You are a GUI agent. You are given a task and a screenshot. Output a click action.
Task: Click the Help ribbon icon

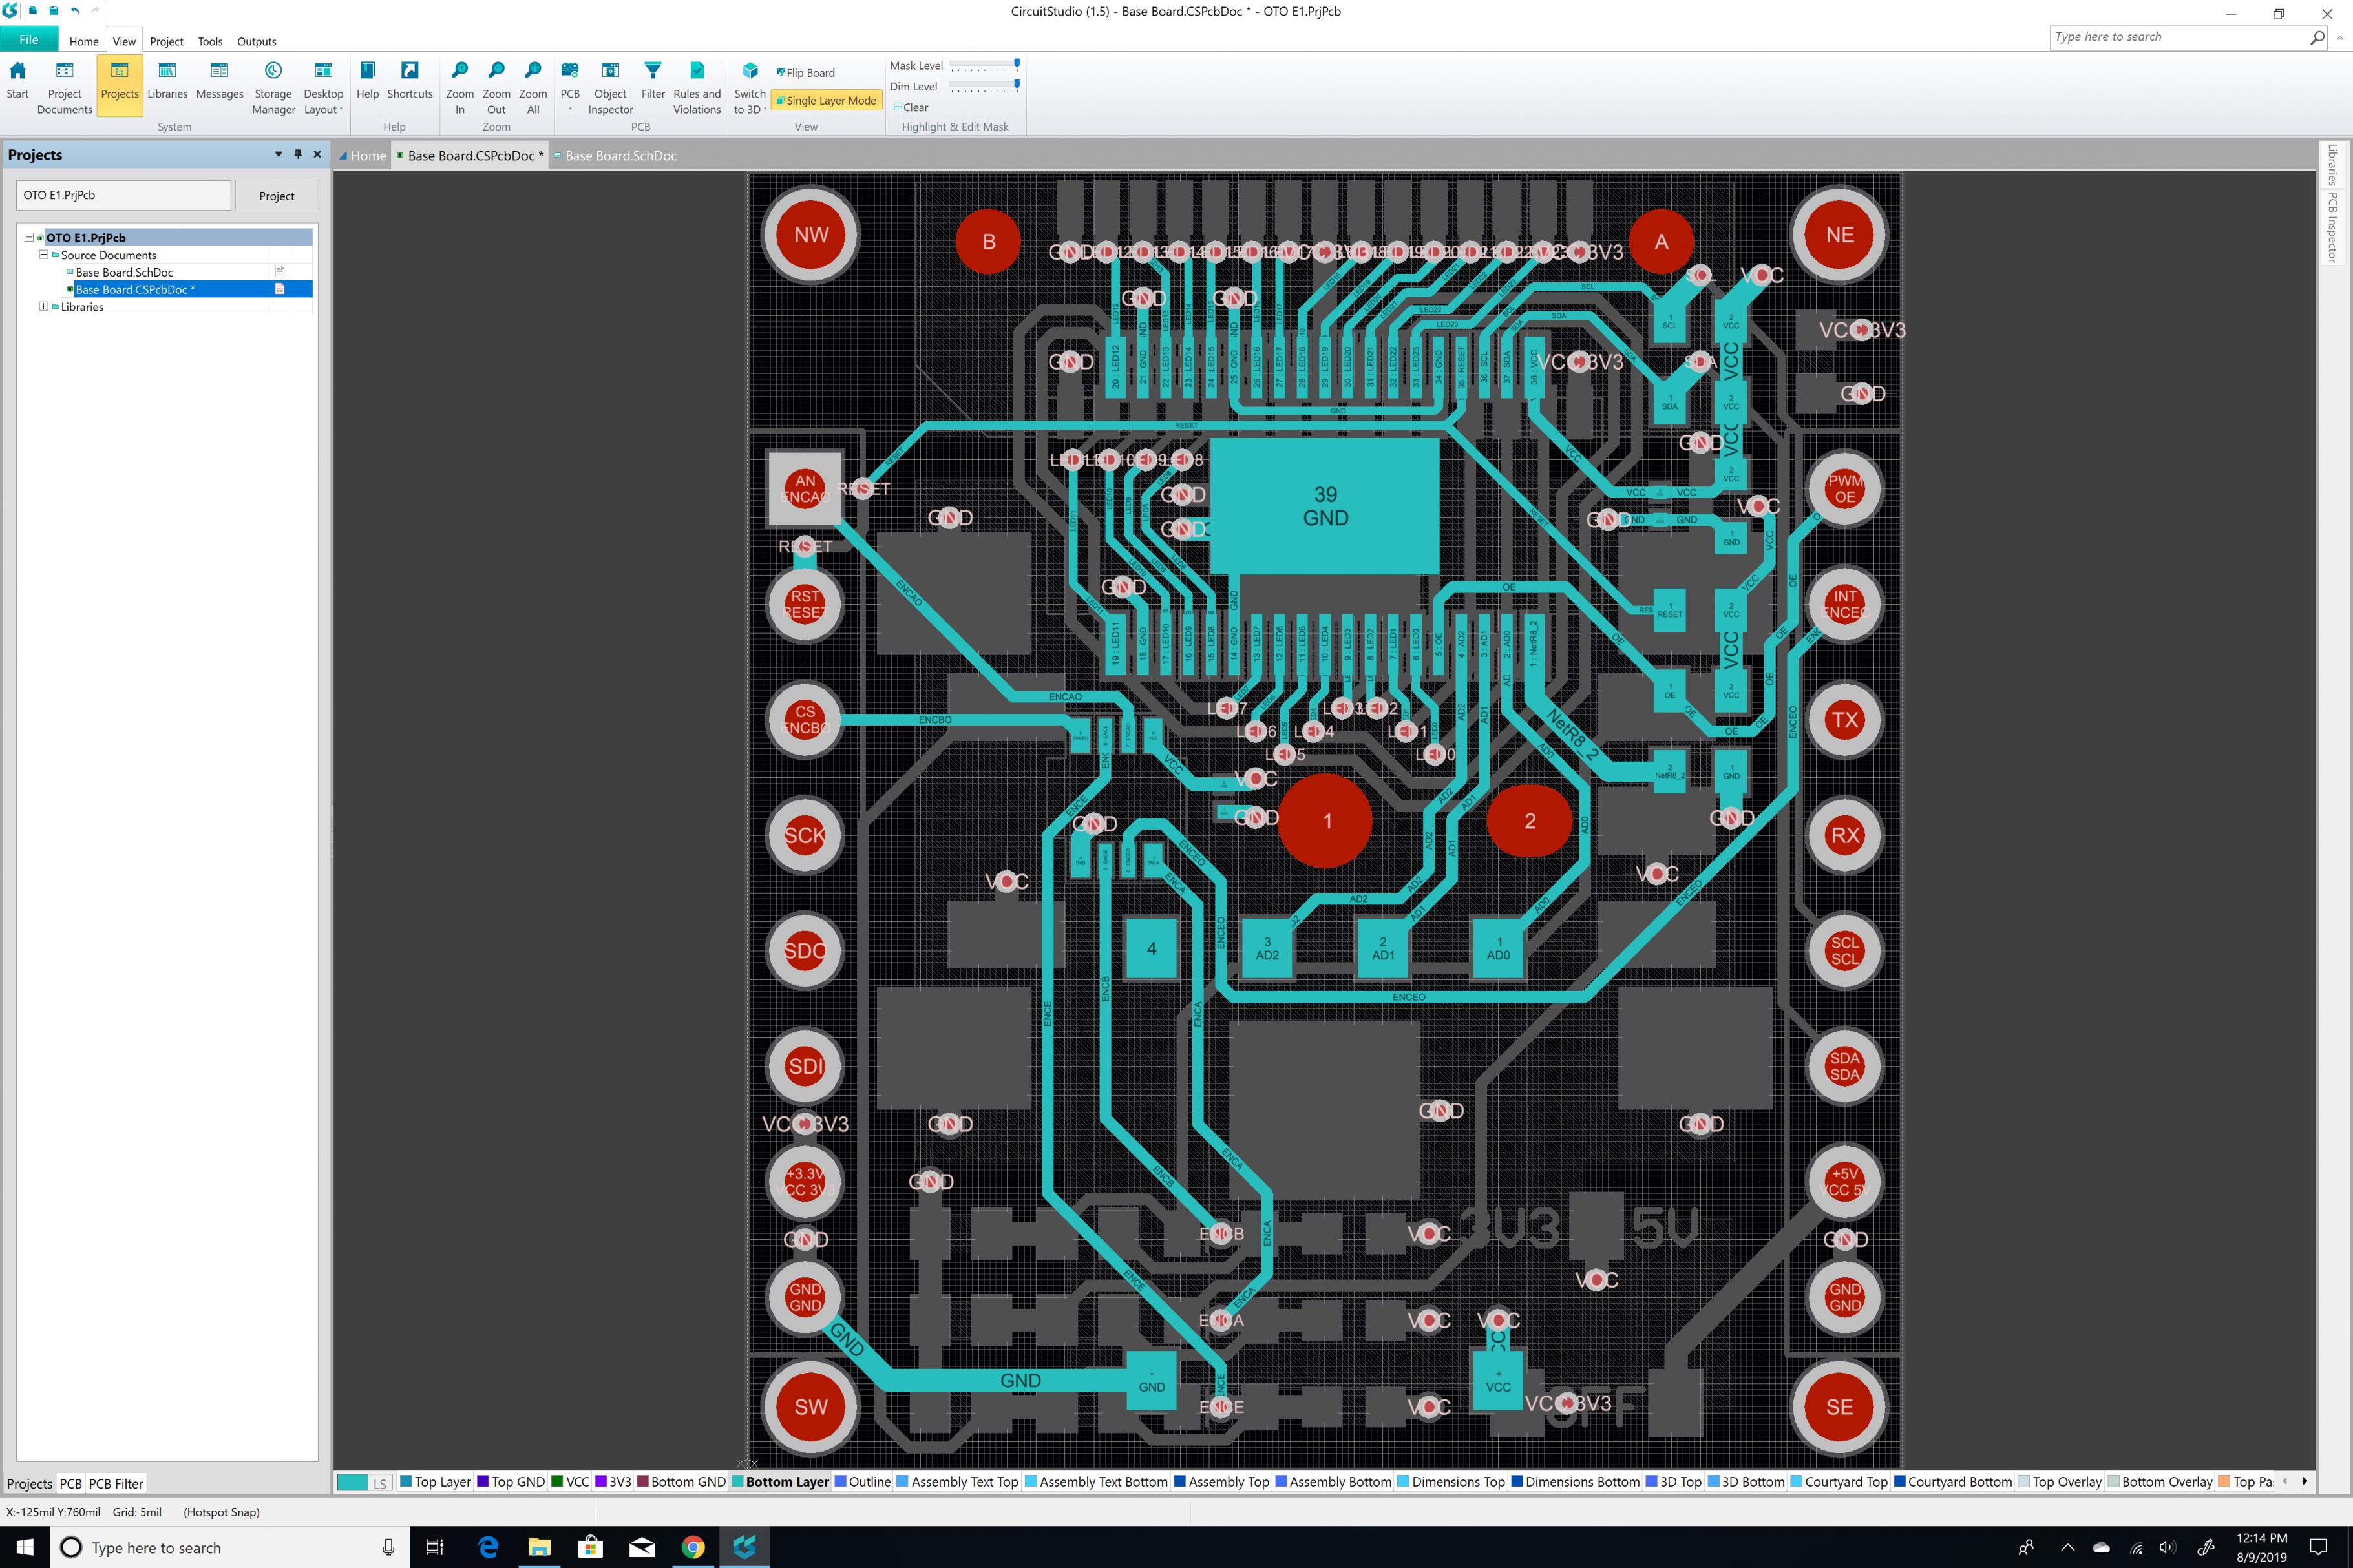[x=367, y=81]
